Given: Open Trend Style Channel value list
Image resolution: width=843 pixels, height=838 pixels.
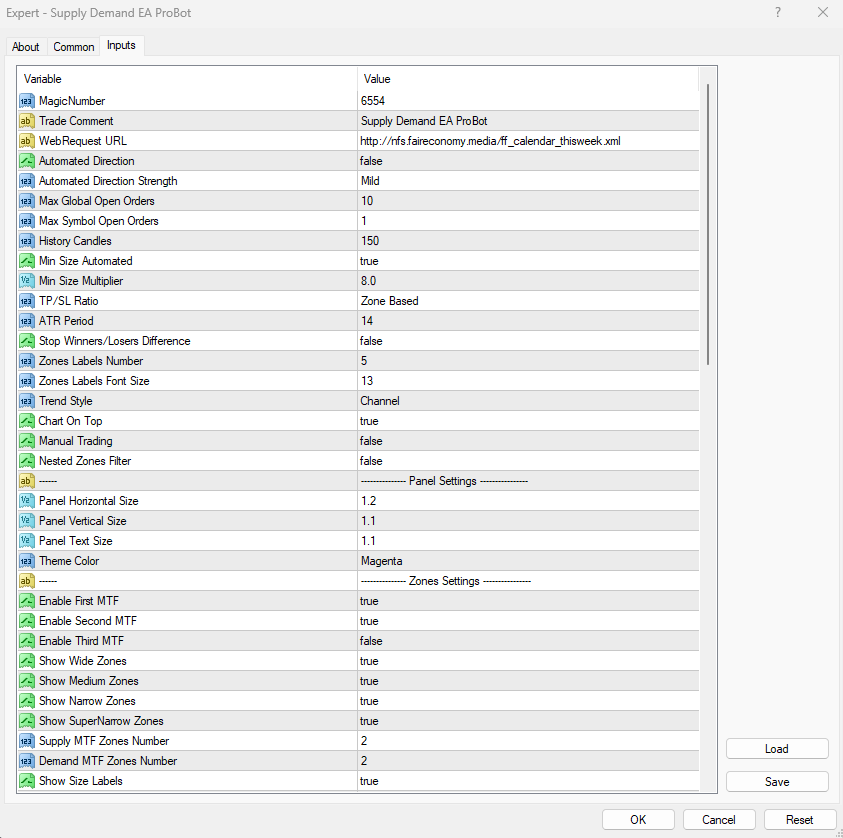Looking at the screenshot, I should click(x=528, y=401).
